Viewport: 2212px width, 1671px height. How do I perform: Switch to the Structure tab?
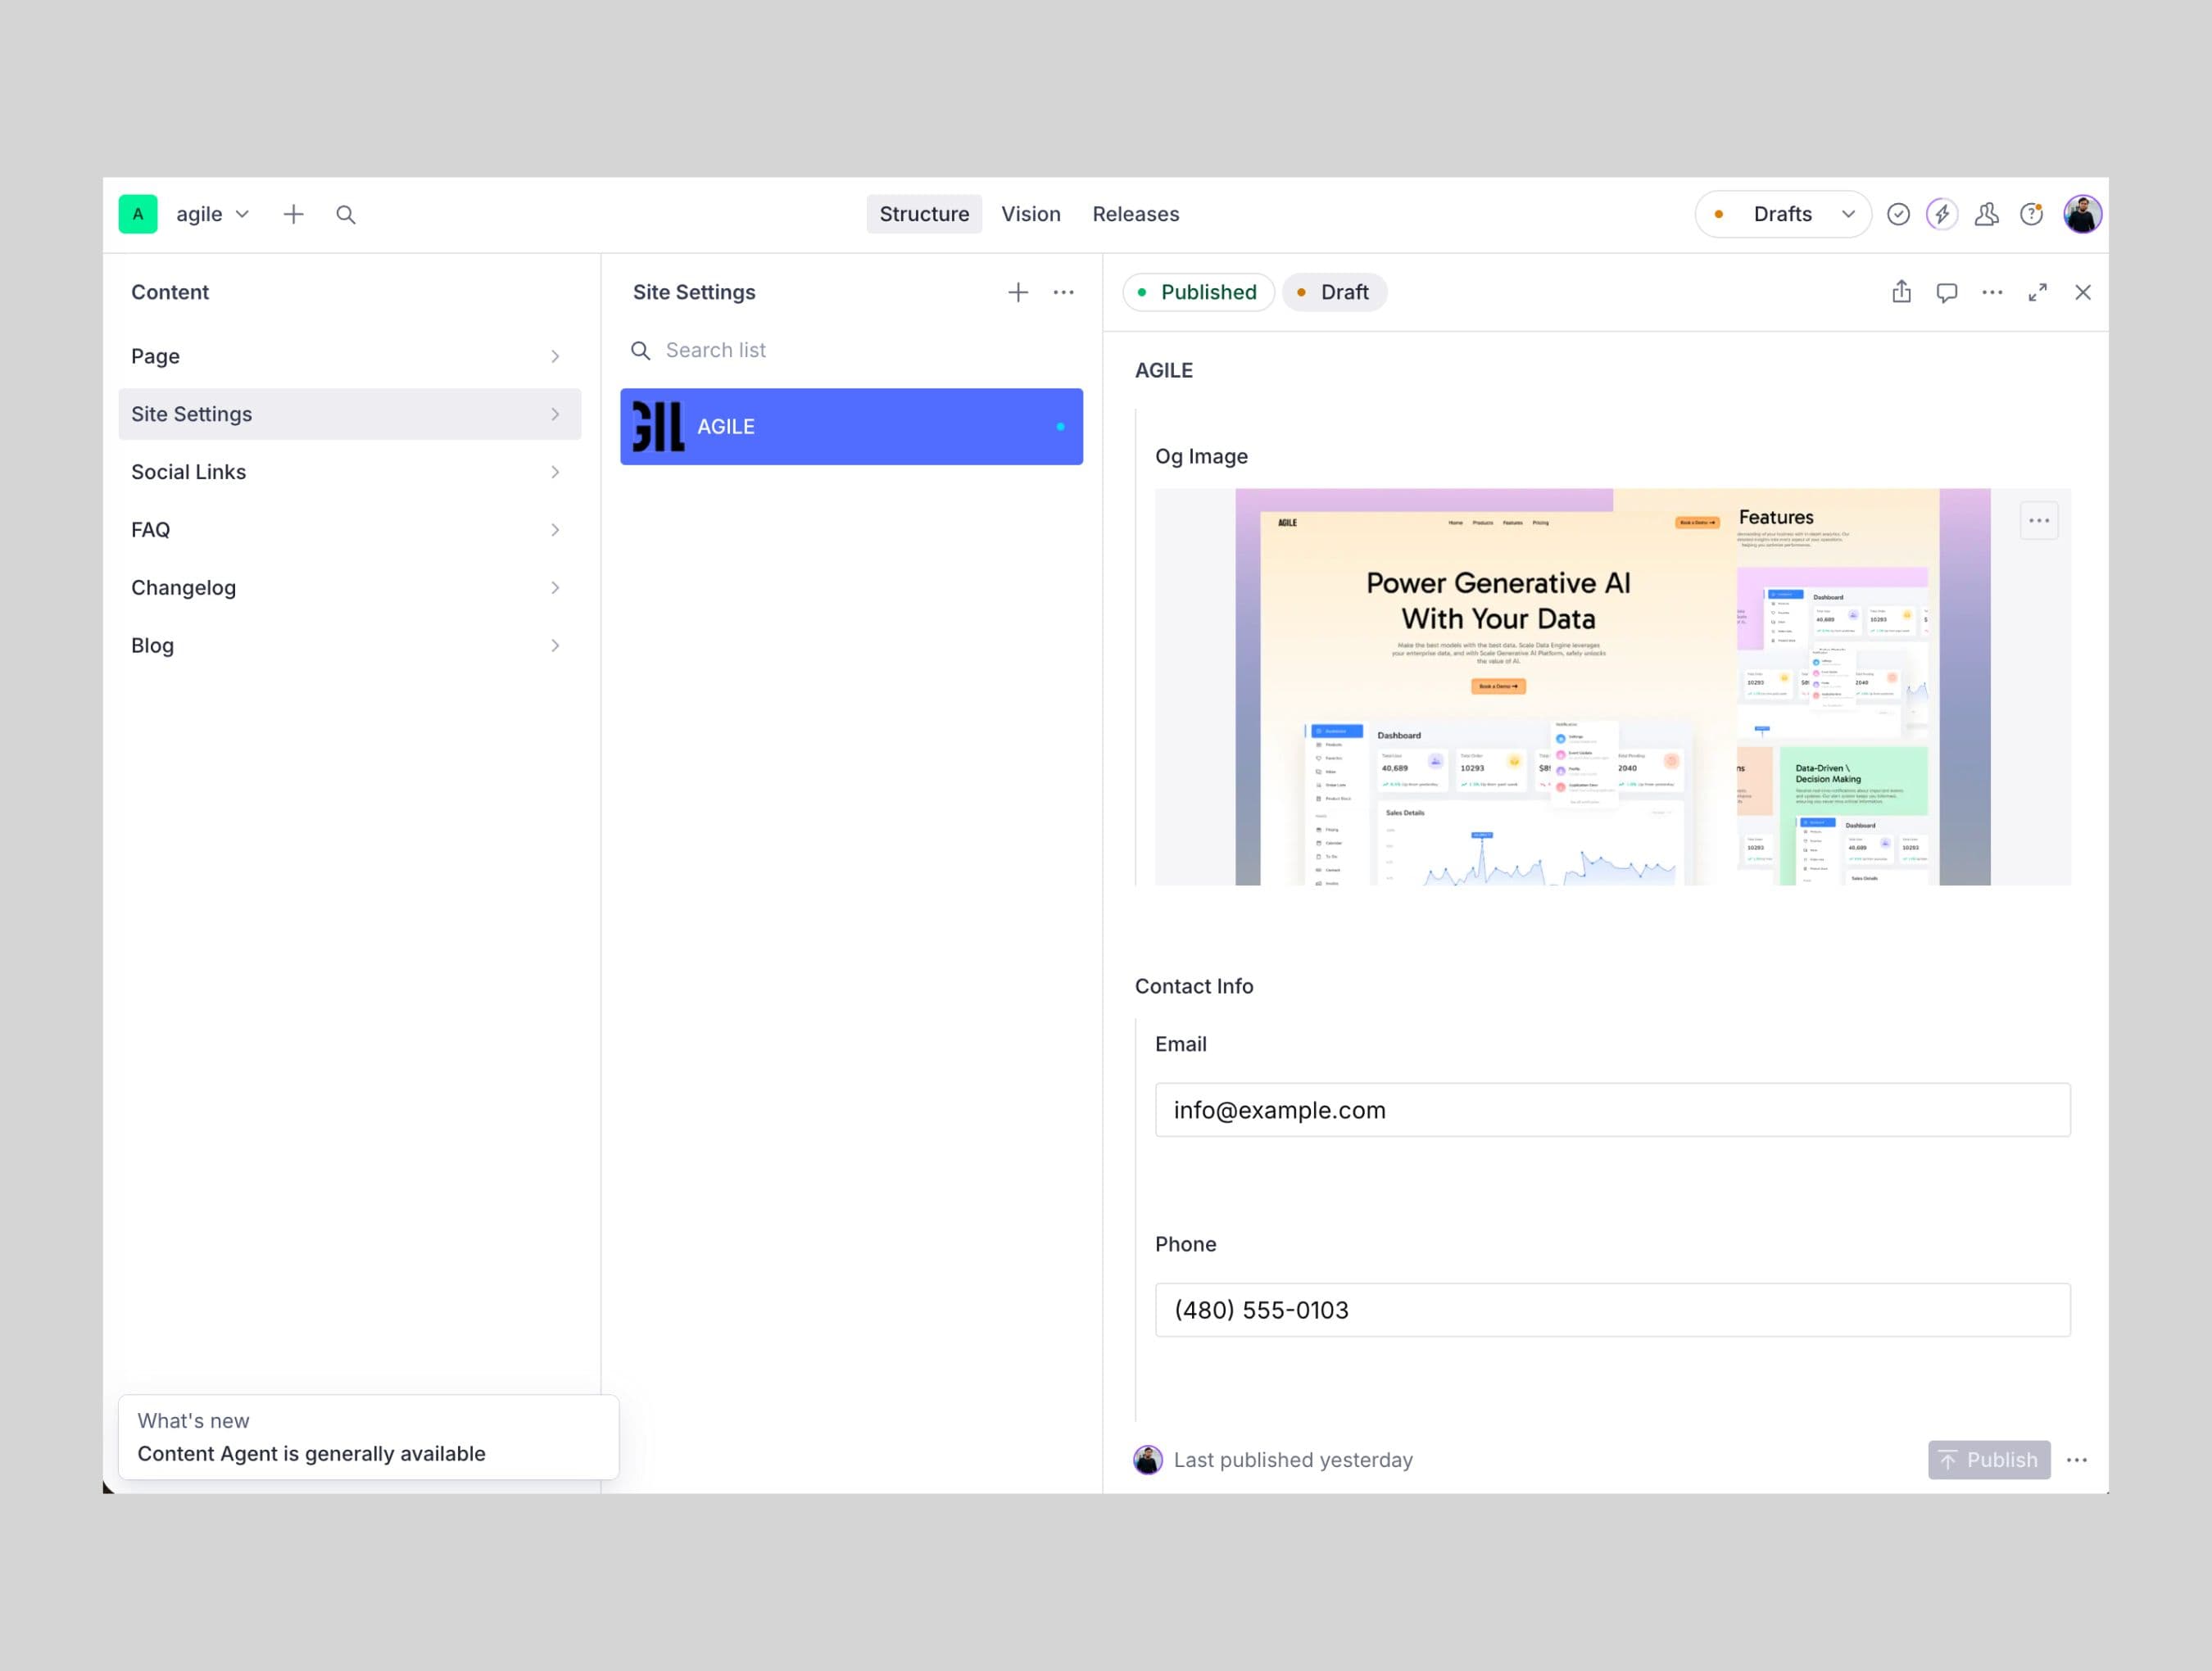(x=924, y=214)
